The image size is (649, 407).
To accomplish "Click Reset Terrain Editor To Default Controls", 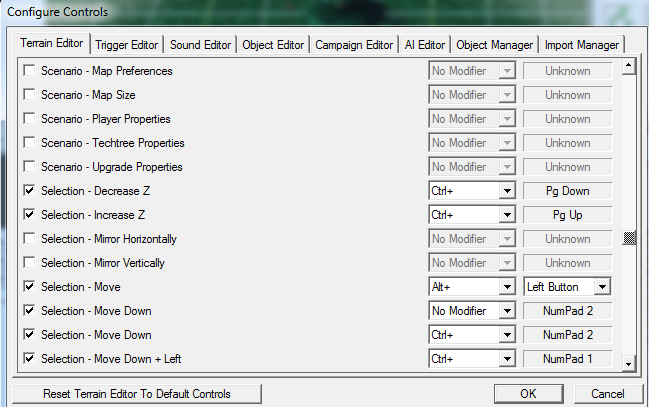I will [136, 394].
